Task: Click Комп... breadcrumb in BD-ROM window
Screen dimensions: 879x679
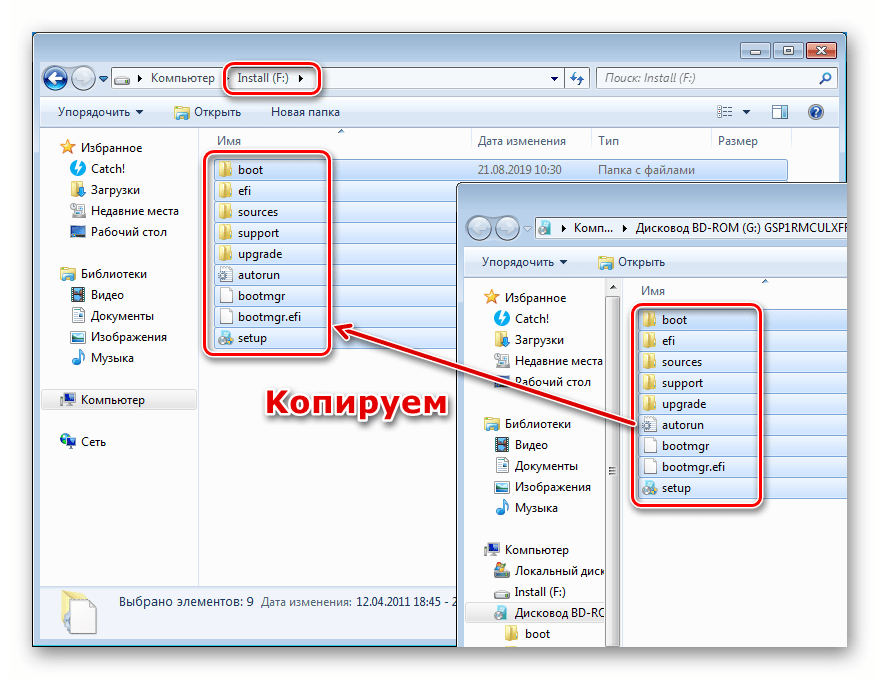Action: click(x=593, y=228)
